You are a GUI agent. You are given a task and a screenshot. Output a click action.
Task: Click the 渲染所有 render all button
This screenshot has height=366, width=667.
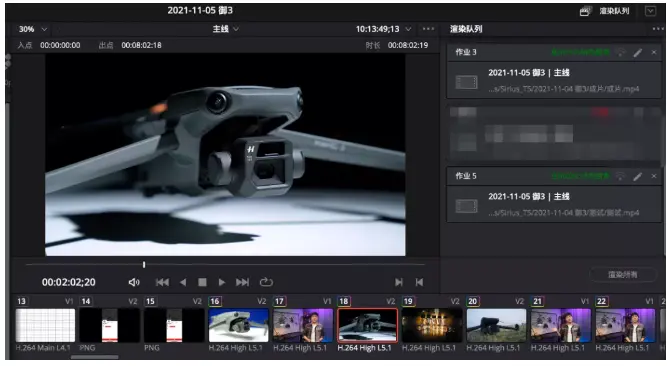623,275
